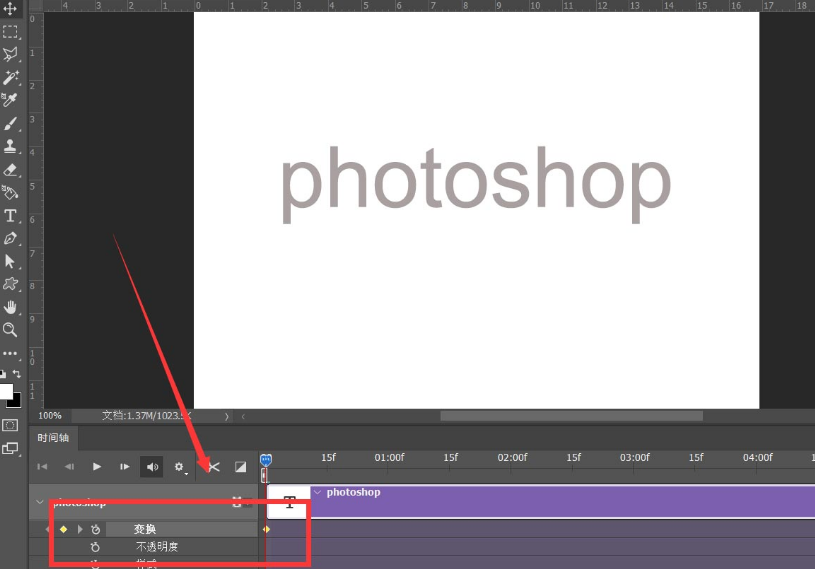Switch to the 时间轴 tab
Viewport: 815px width, 569px height.
(54, 438)
